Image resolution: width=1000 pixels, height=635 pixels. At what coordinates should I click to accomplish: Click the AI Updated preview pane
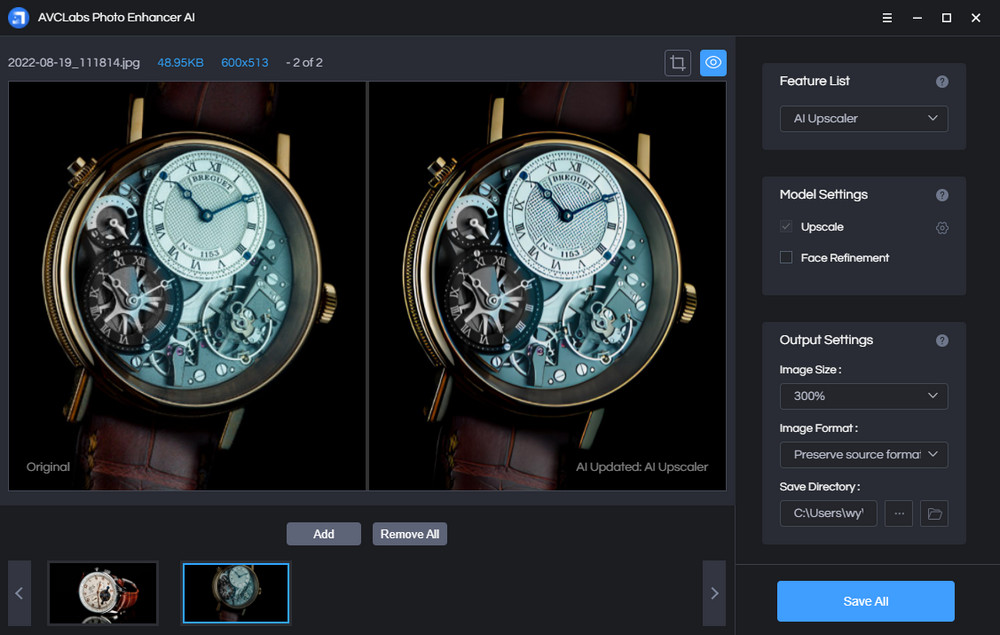click(x=547, y=286)
